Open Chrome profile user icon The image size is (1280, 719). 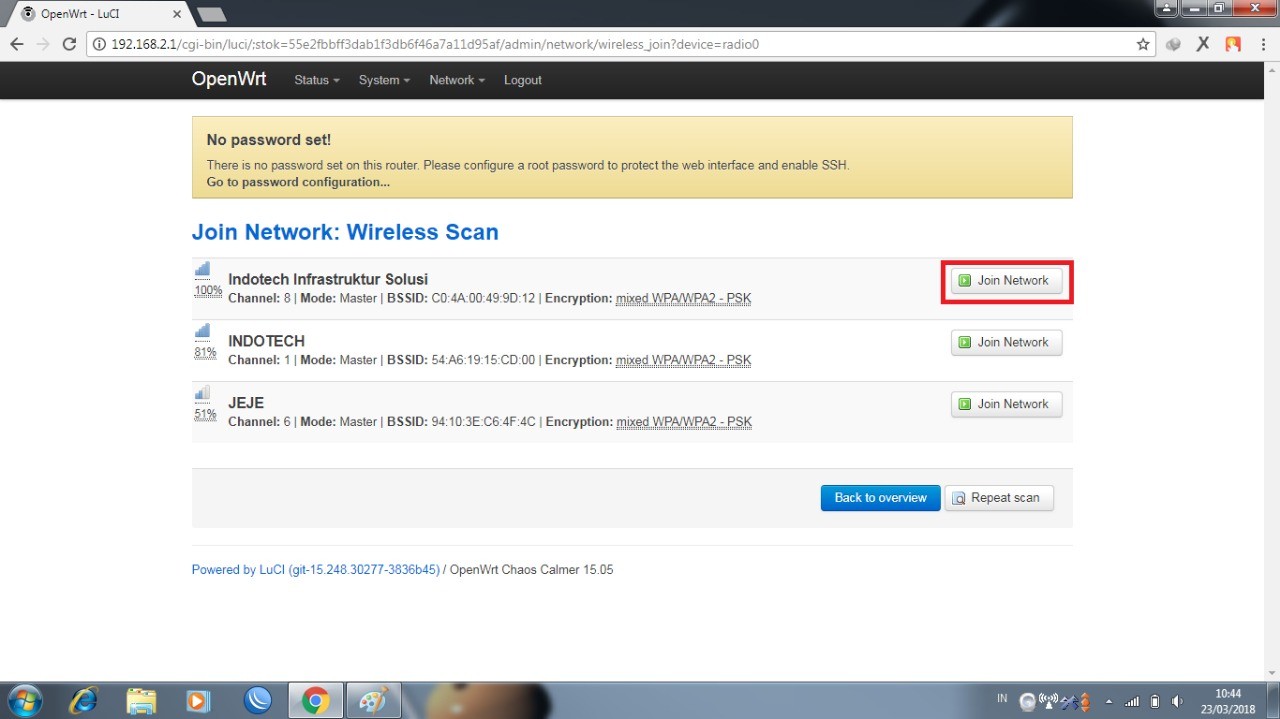point(1166,9)
